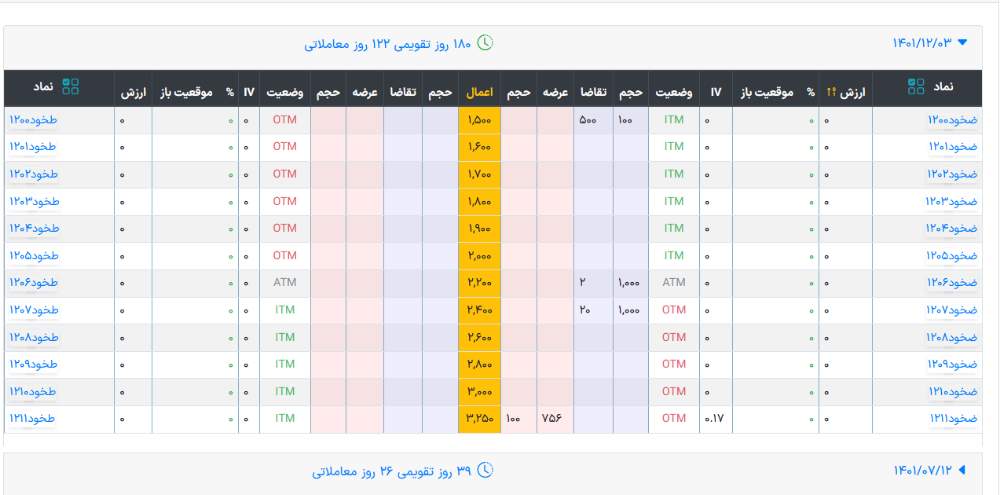Open call symbol ضخود۱۲۰۳
The width and height of the screenshot is (1000, 495).
click(x=951, y=202)
